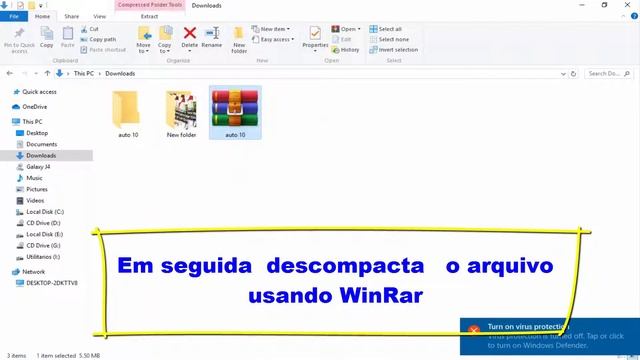Open the Move to dropdown

[x=143, y=40]
